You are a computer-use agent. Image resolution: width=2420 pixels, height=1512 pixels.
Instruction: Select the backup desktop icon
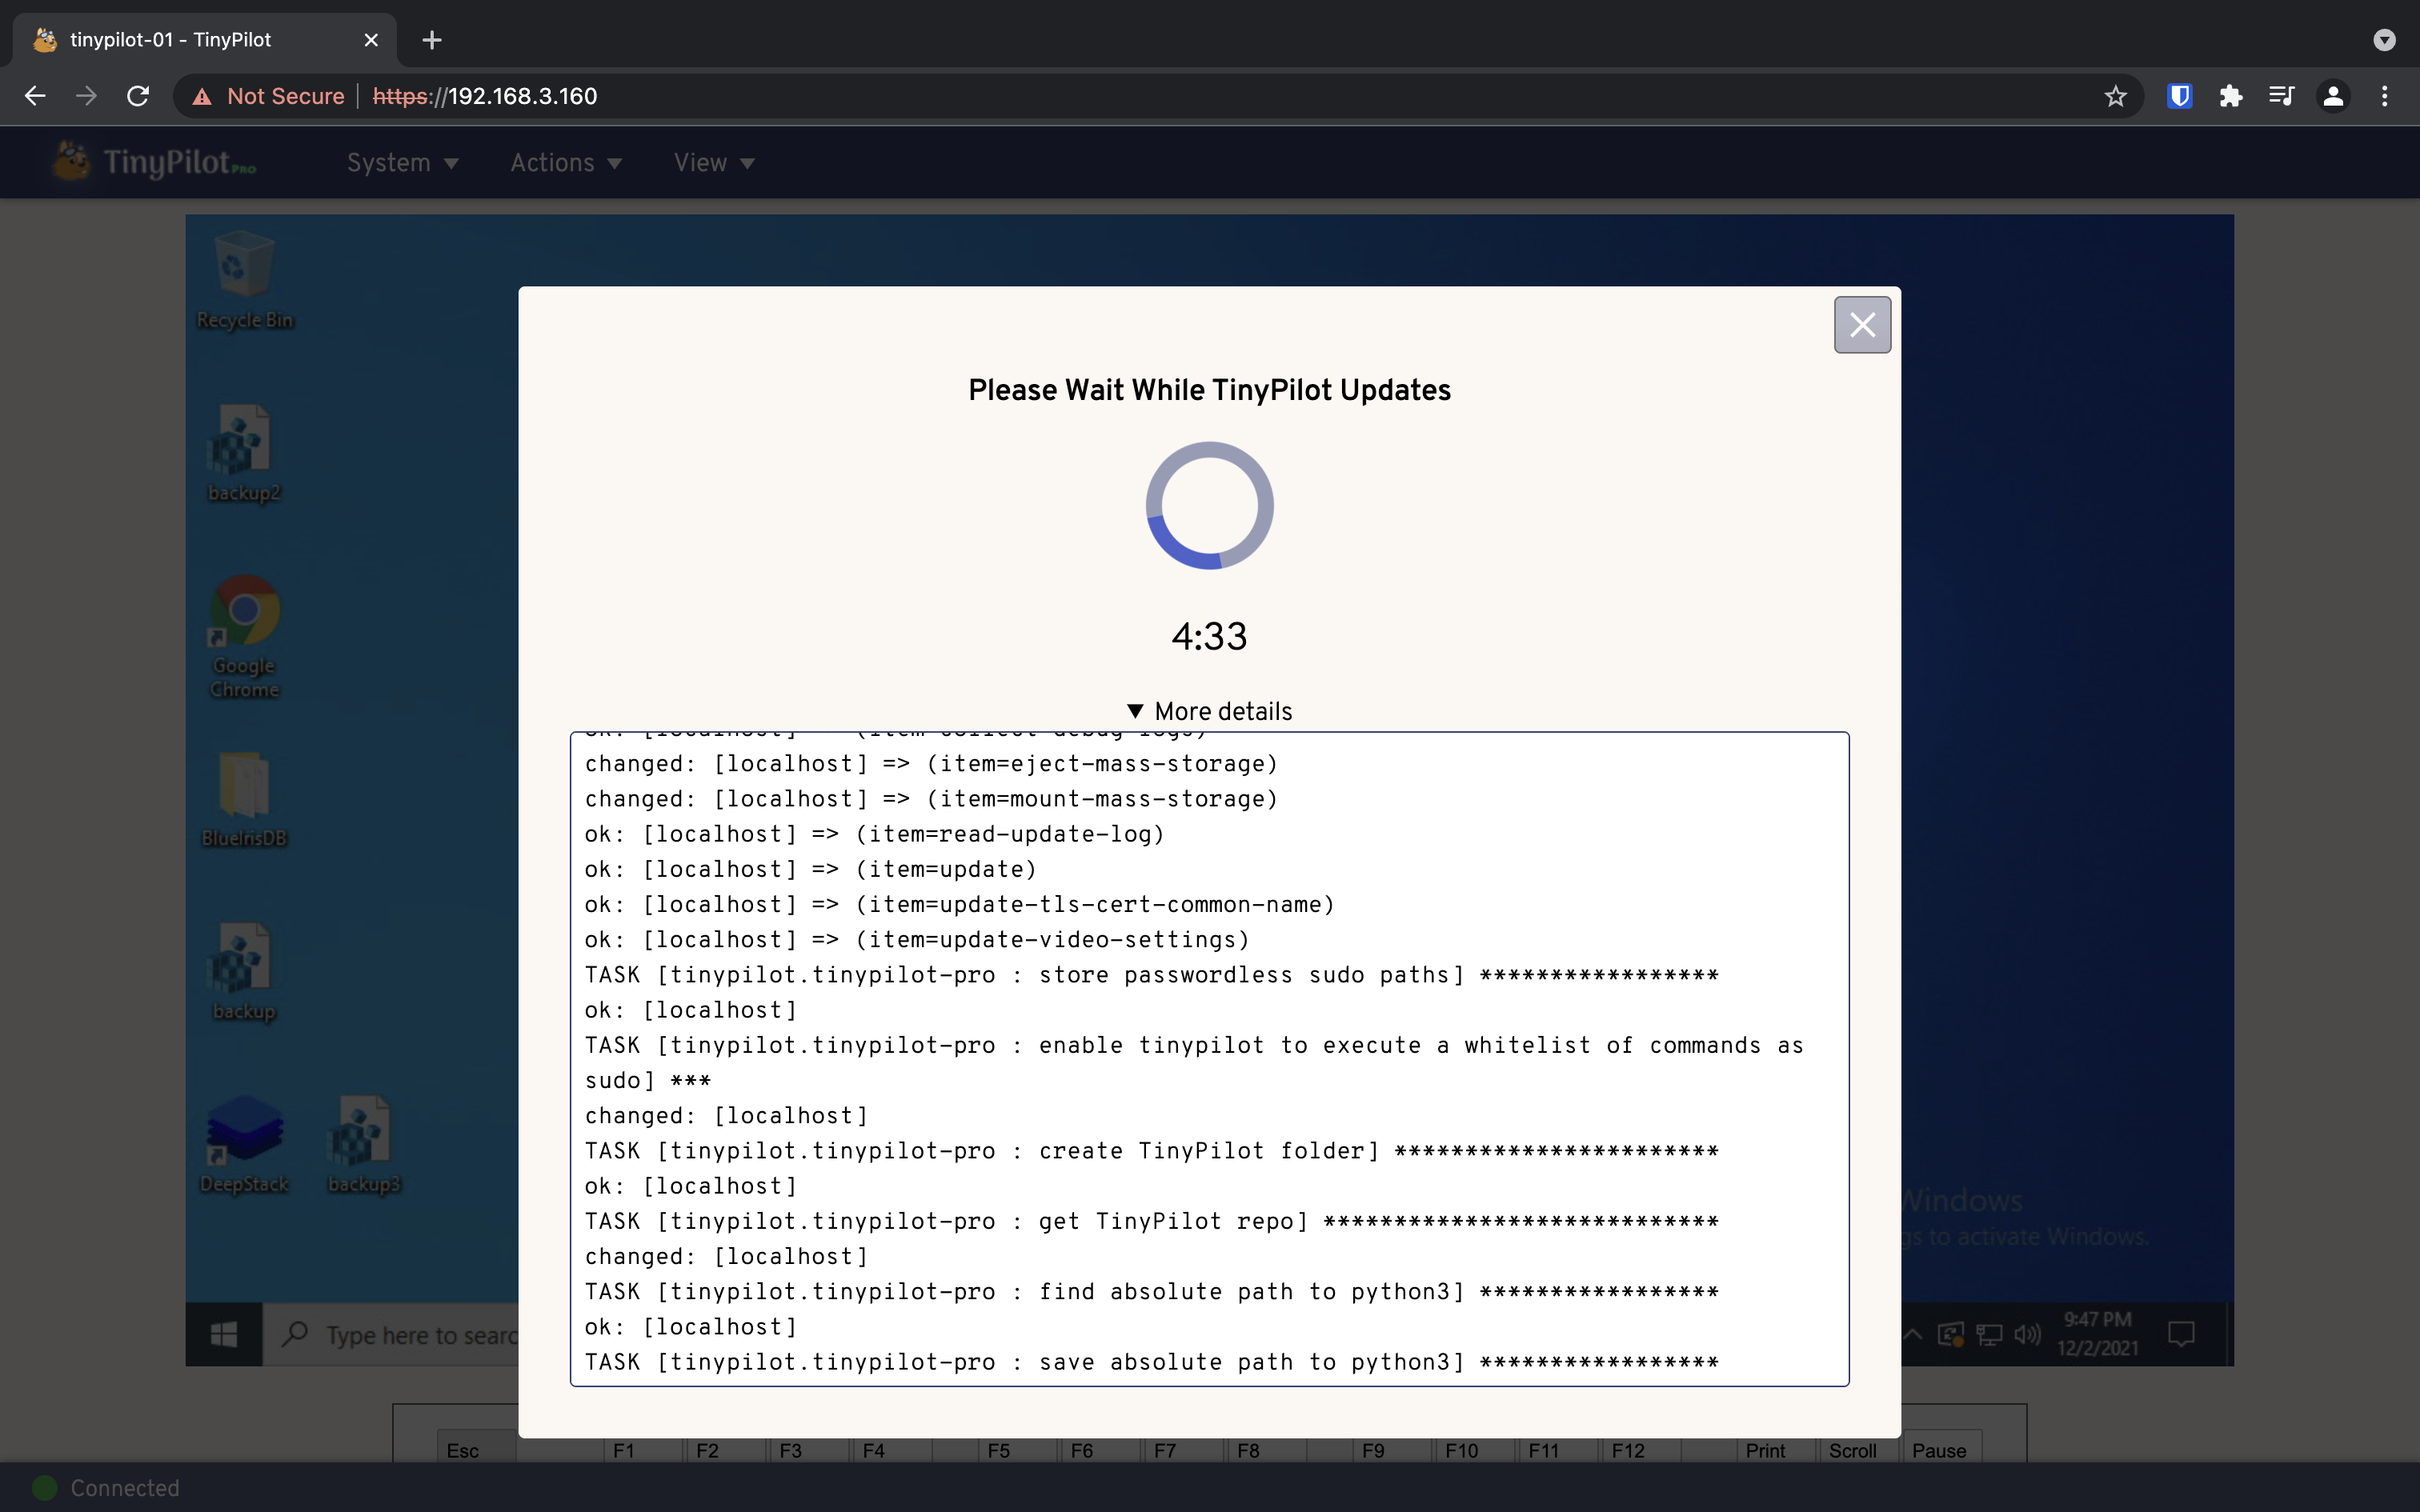tap(243, 973)
